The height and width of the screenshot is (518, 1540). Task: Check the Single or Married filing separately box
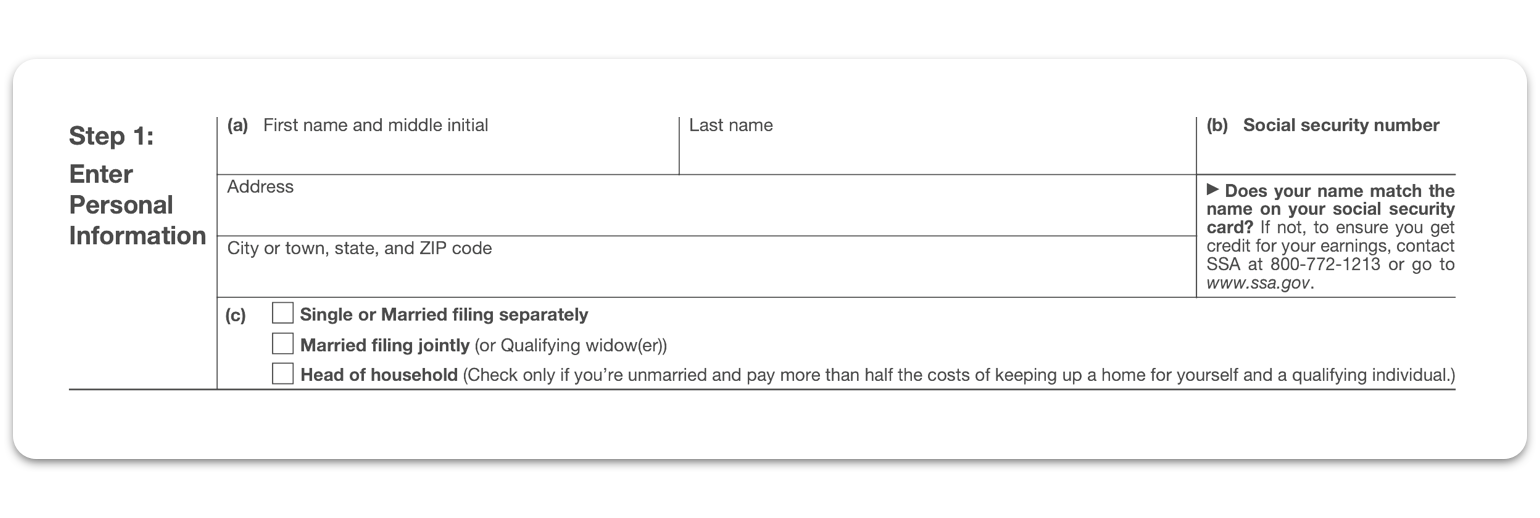pyautogui.click(x=283, y=314)
